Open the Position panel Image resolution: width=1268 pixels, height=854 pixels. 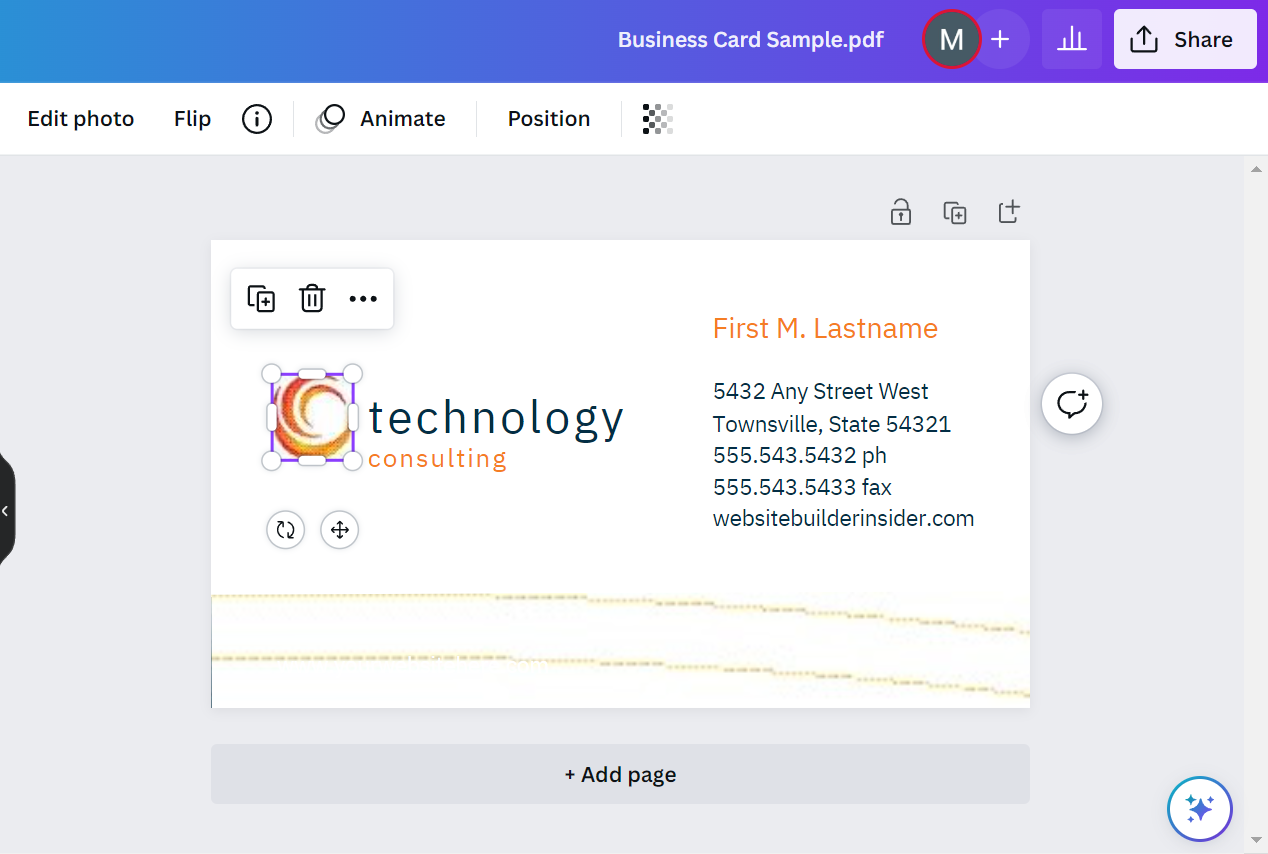click(549, 119)
